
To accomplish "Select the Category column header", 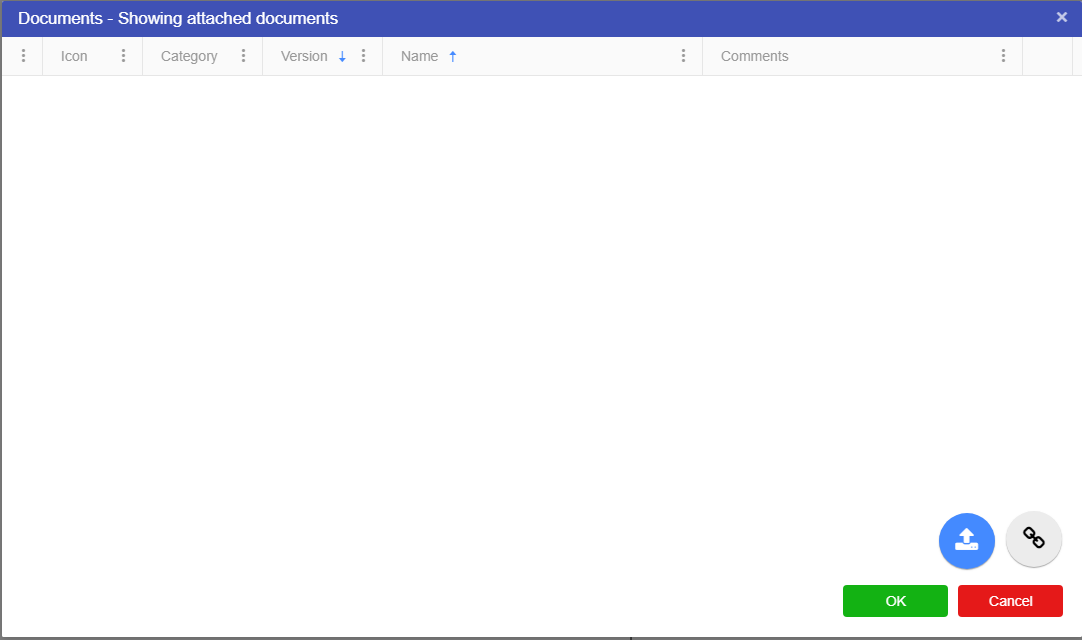I will point(189,56).
